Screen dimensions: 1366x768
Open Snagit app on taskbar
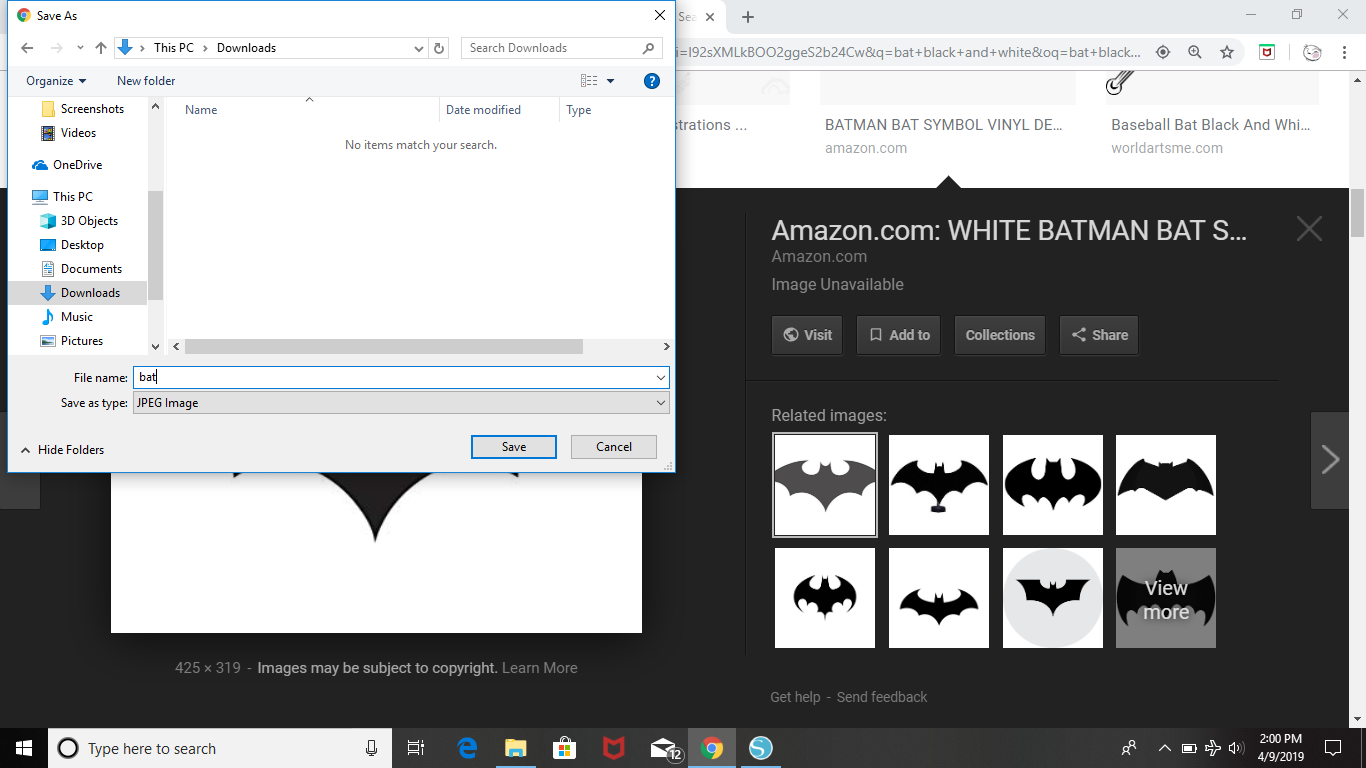coord(761,748)
